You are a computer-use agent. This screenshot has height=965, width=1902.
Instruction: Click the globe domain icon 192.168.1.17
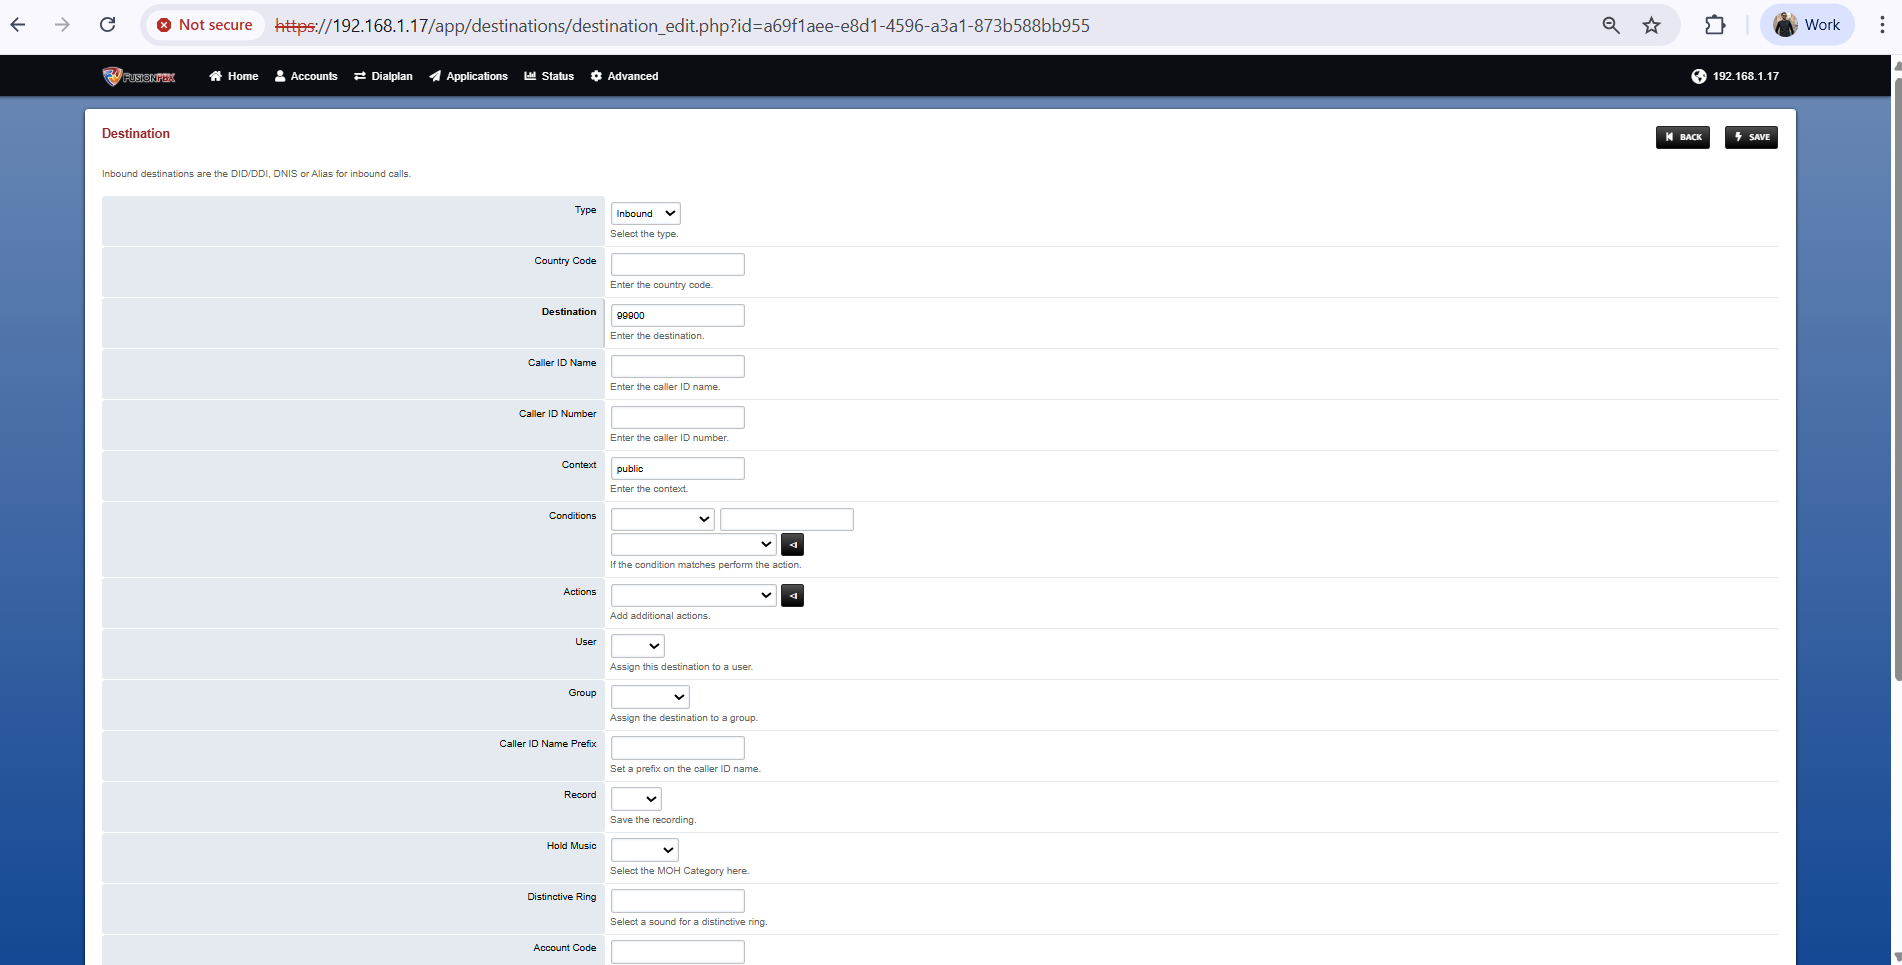tap(1698, 76)
